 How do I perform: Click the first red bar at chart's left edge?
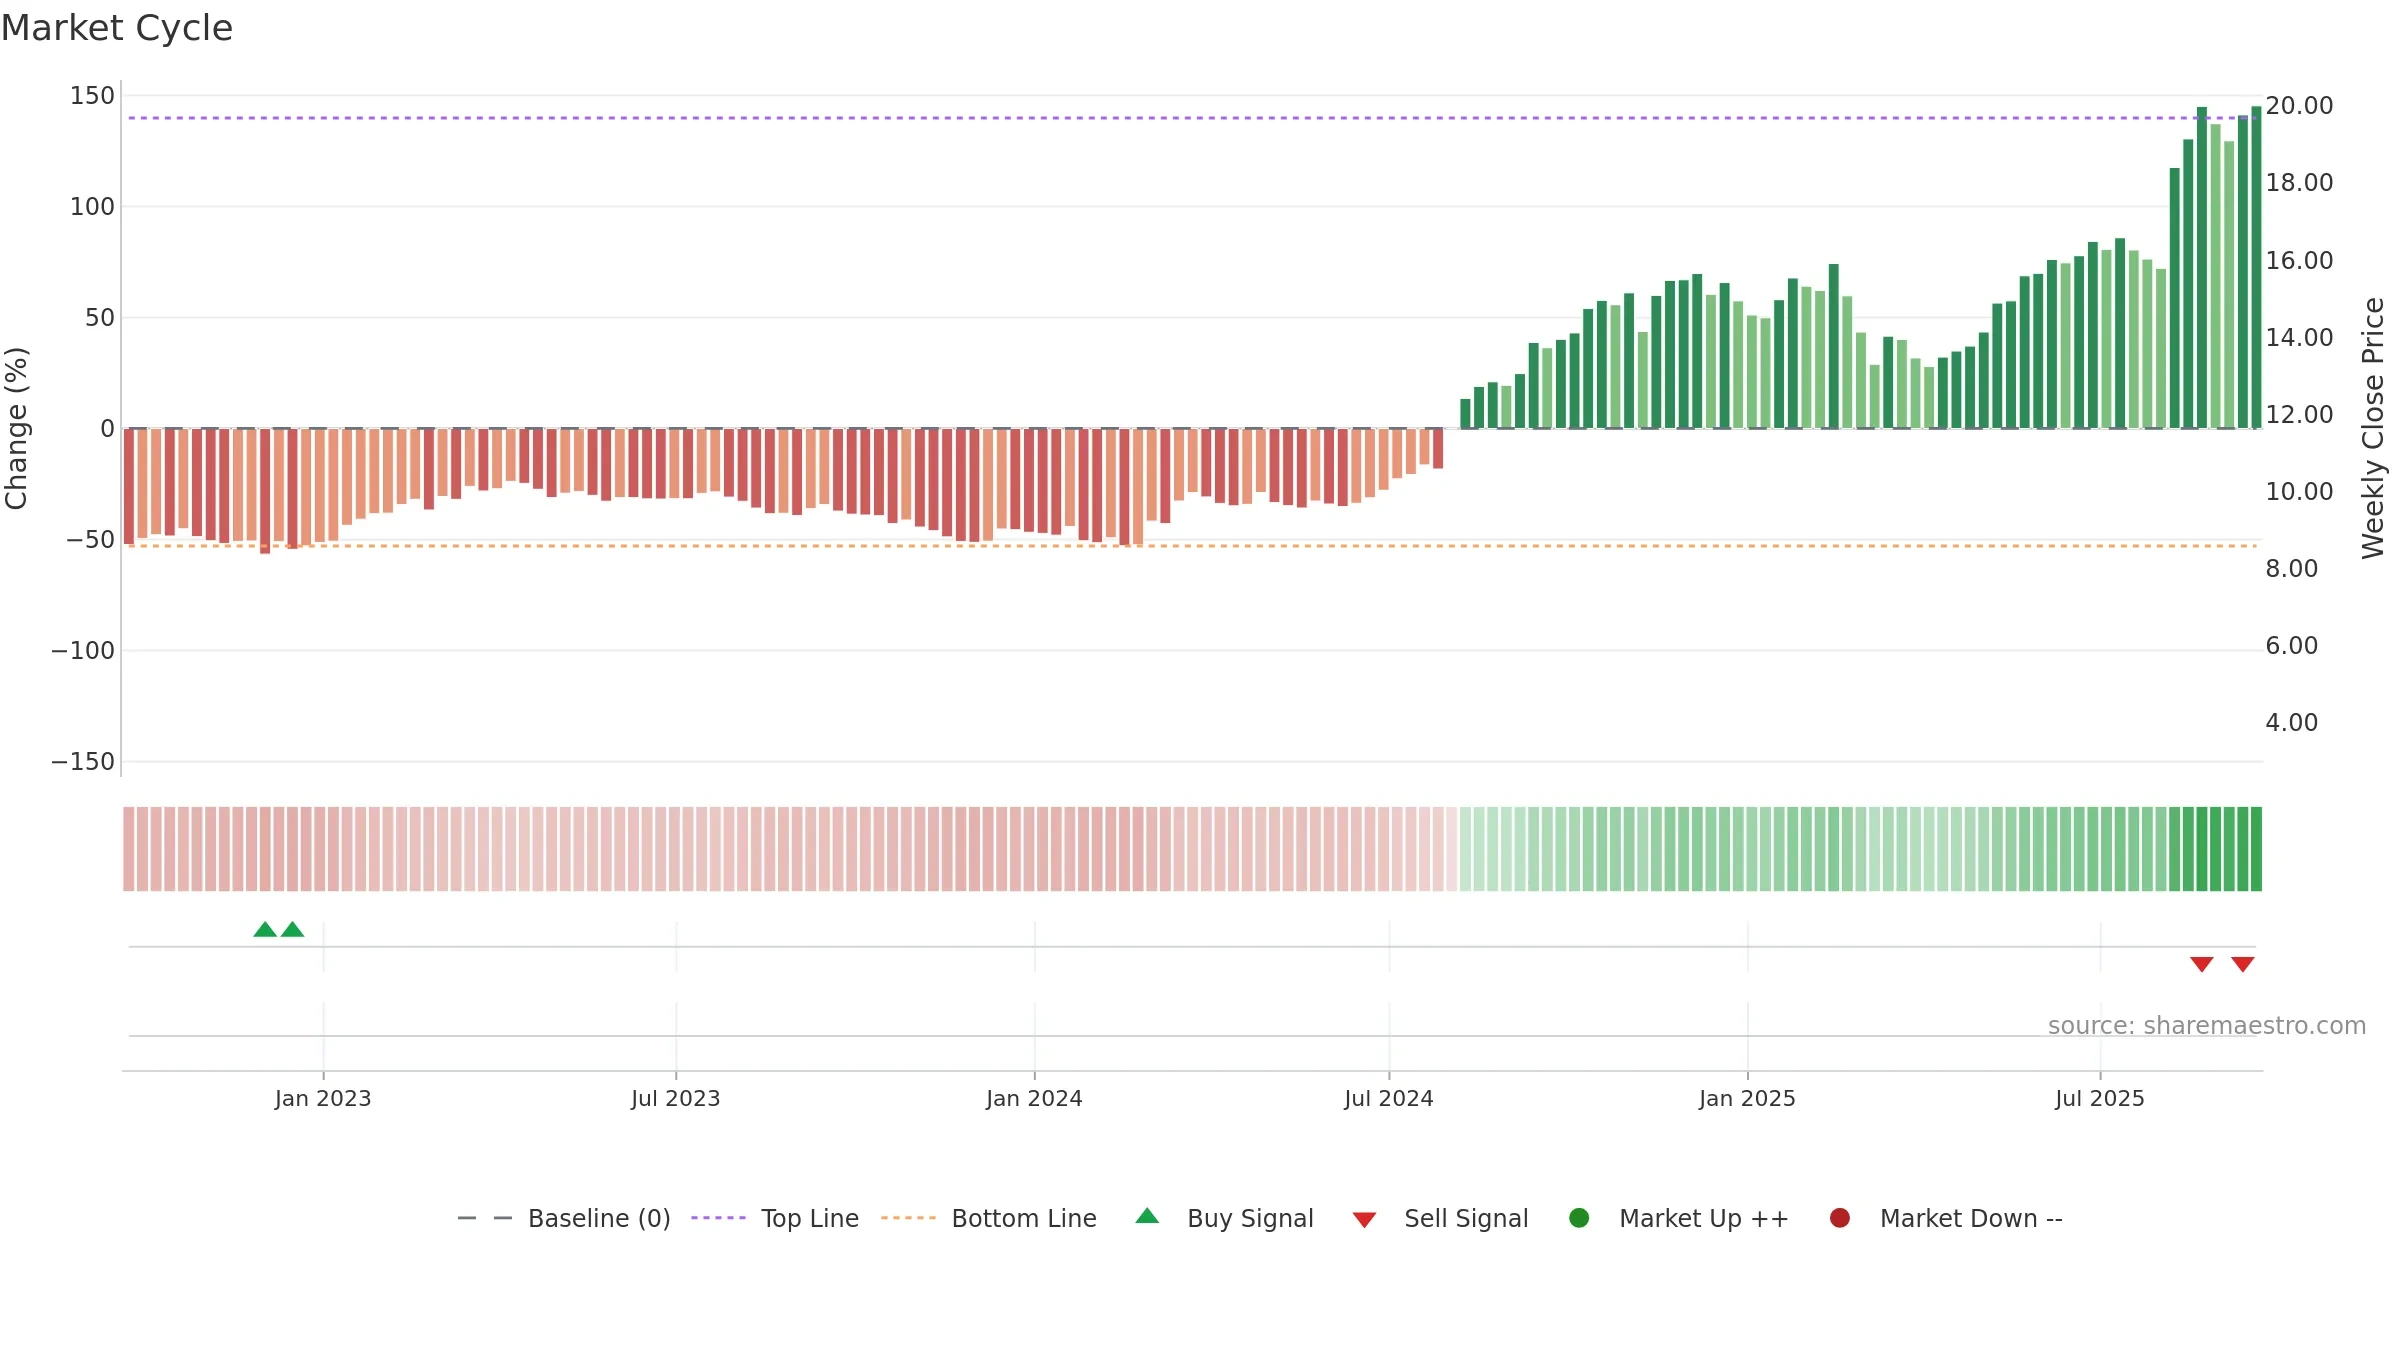(x=129, y=486)
